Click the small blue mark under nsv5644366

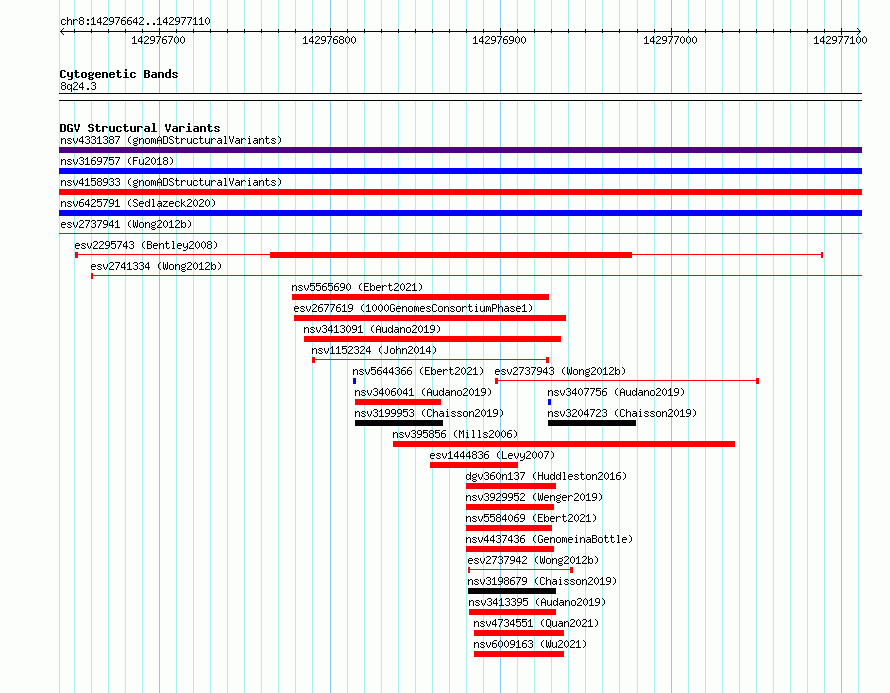355,381
